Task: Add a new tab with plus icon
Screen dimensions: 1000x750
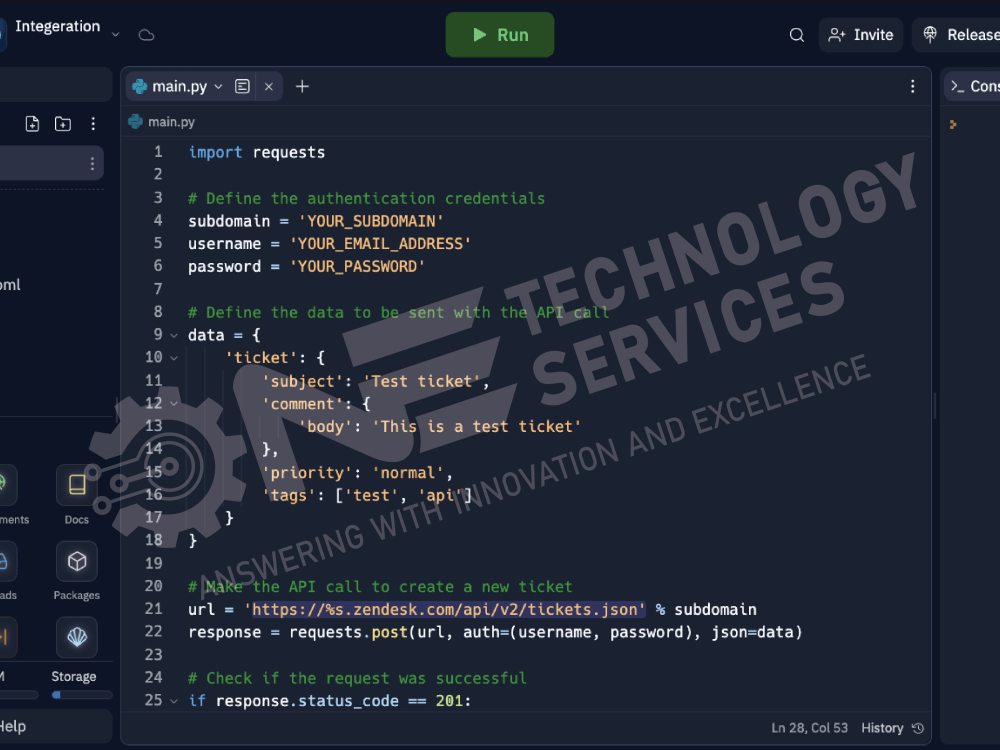Action: coord(302,87)
